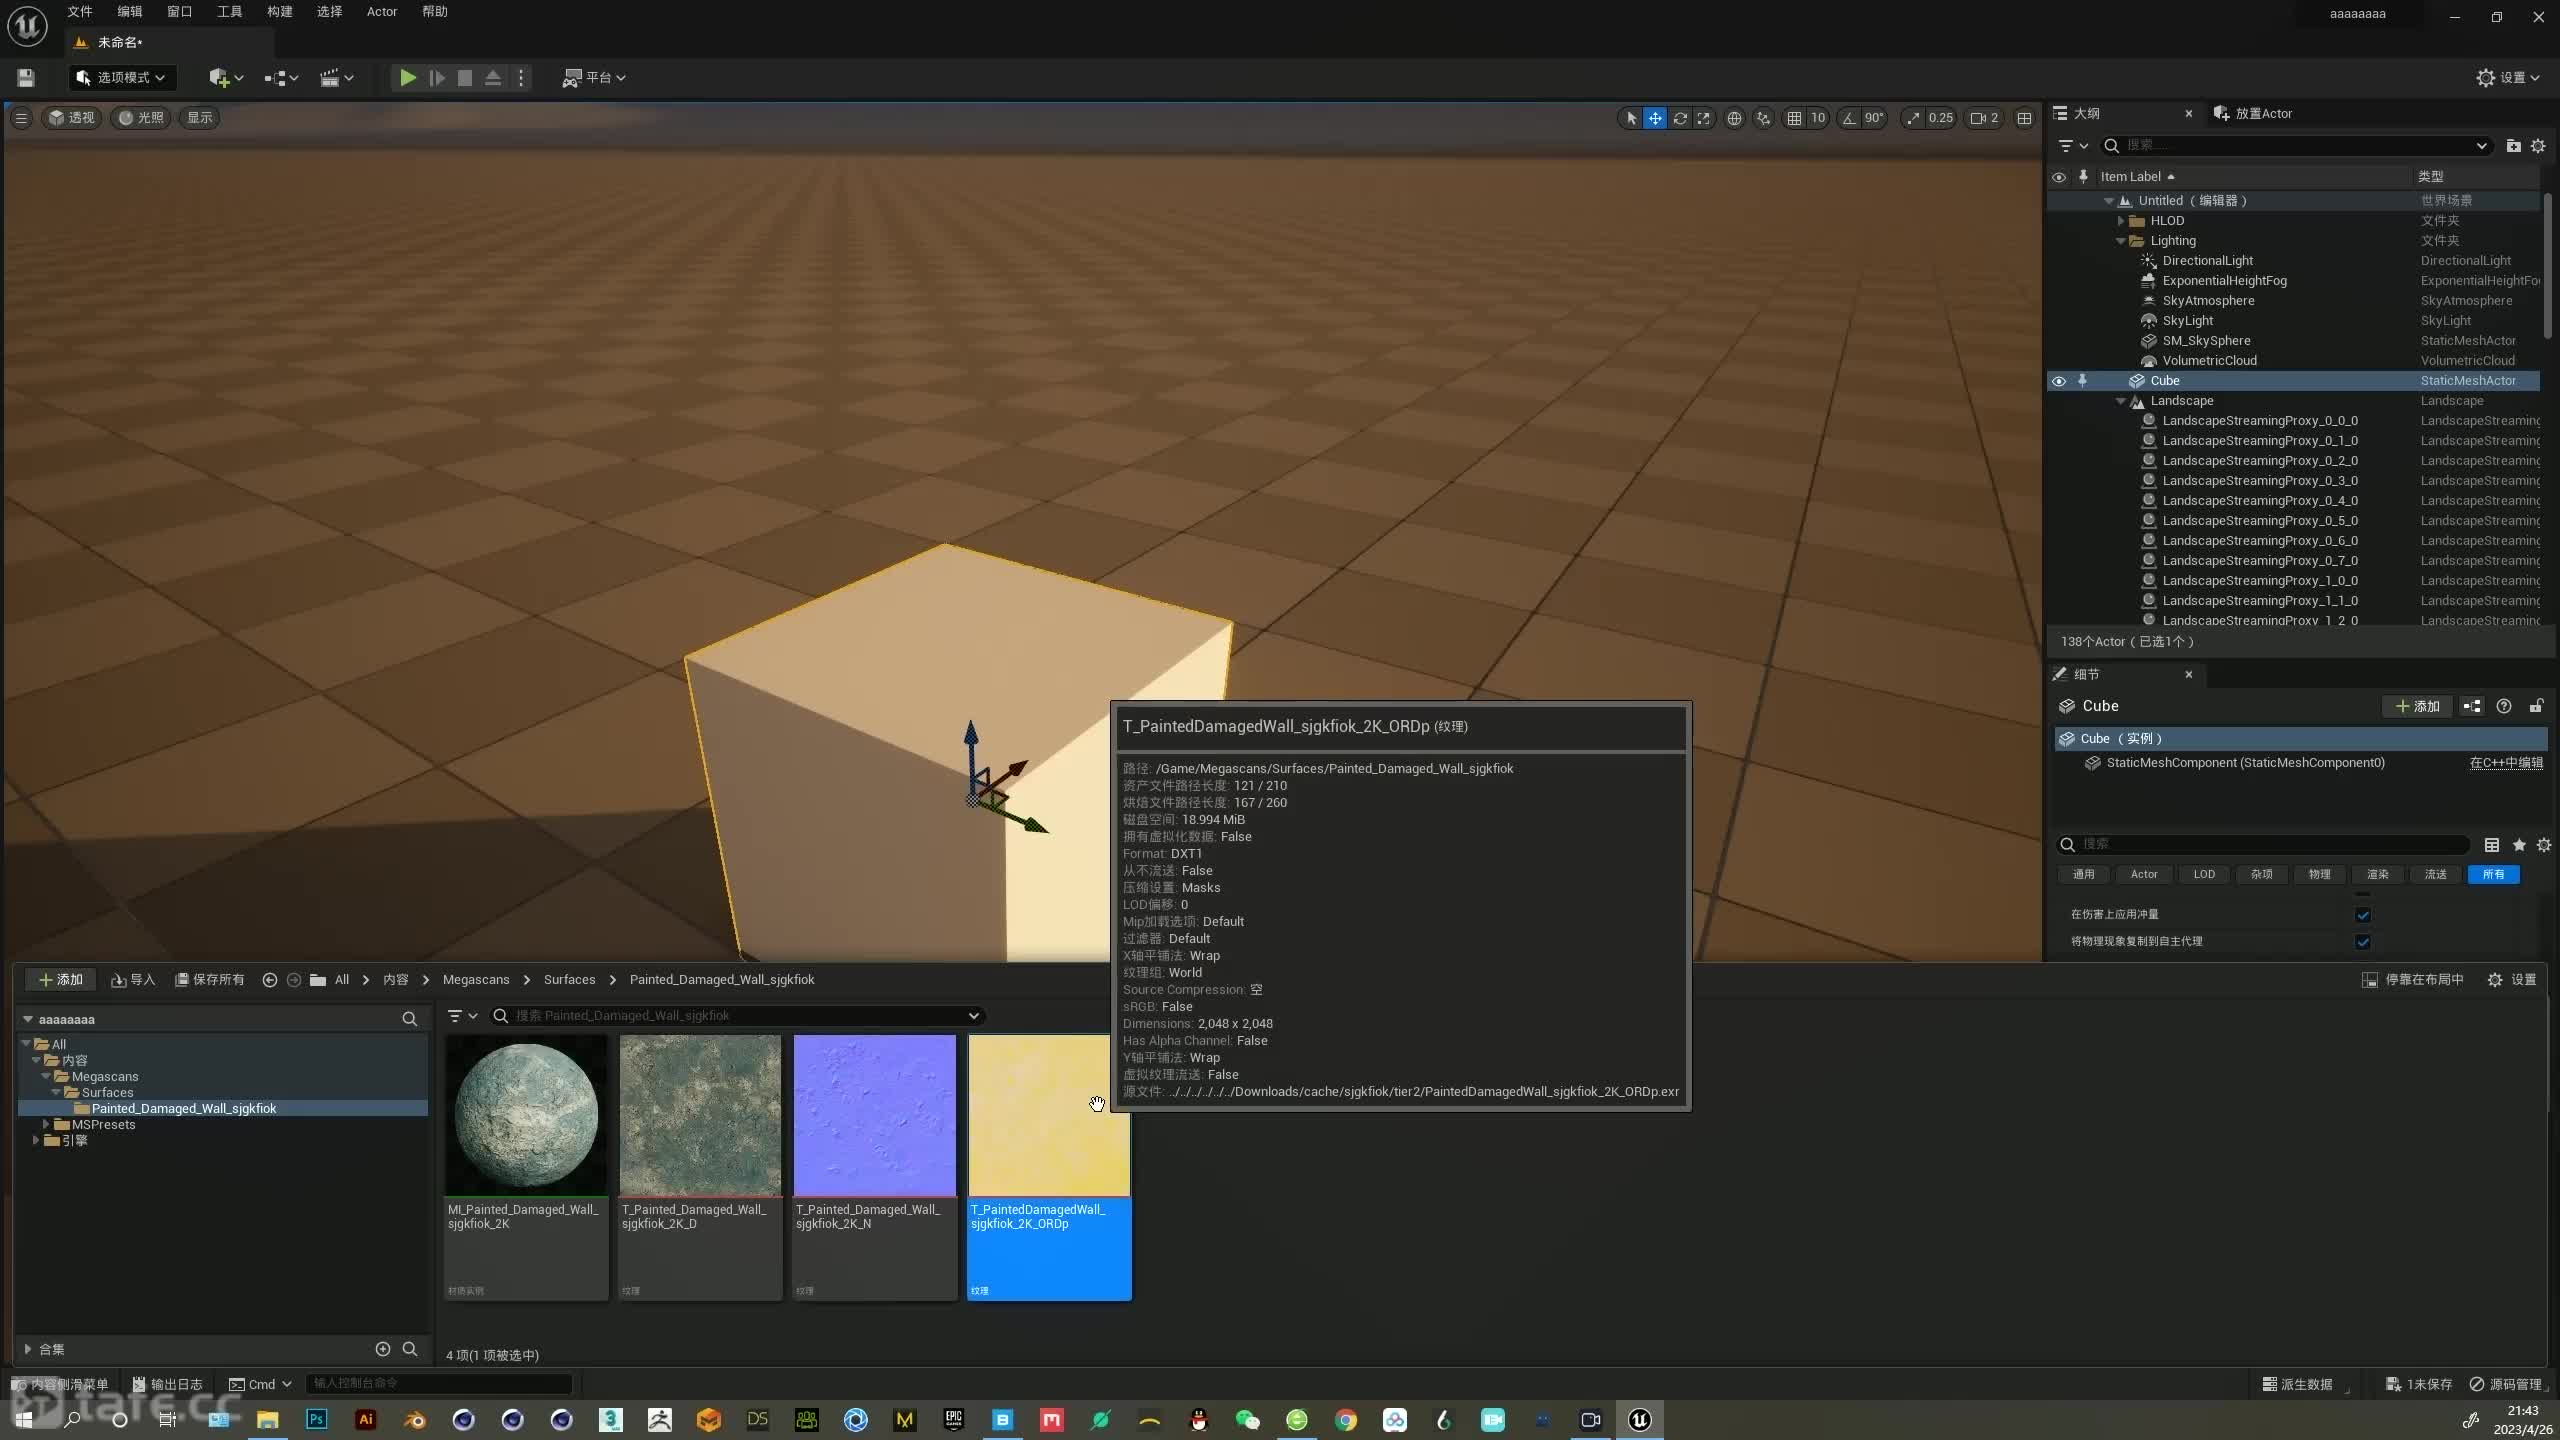Uncheck replicate physics to autonomous proxy
This screenshot has height=1440, width=2560.
point(2362,942)
